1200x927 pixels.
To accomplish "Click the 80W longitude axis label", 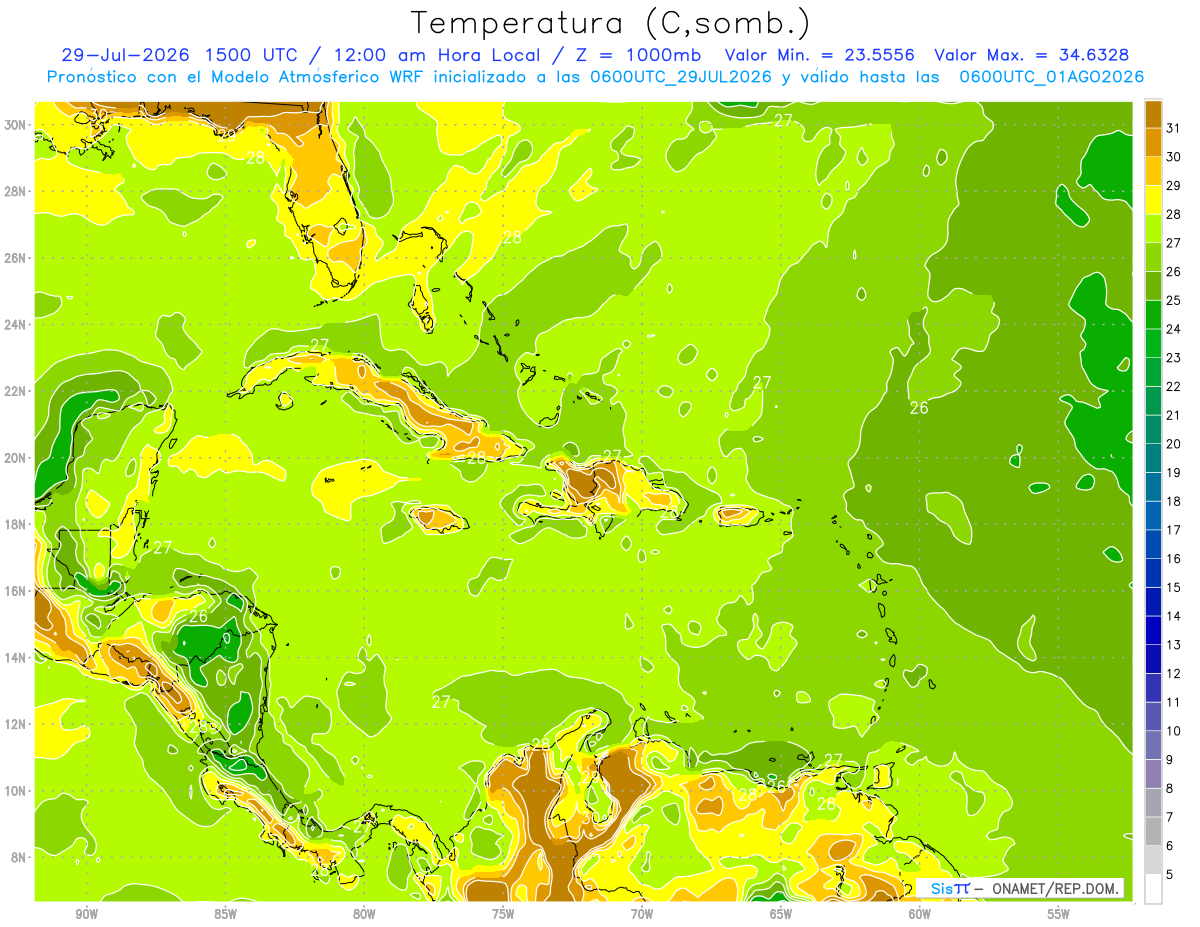I will coord(364,915).
